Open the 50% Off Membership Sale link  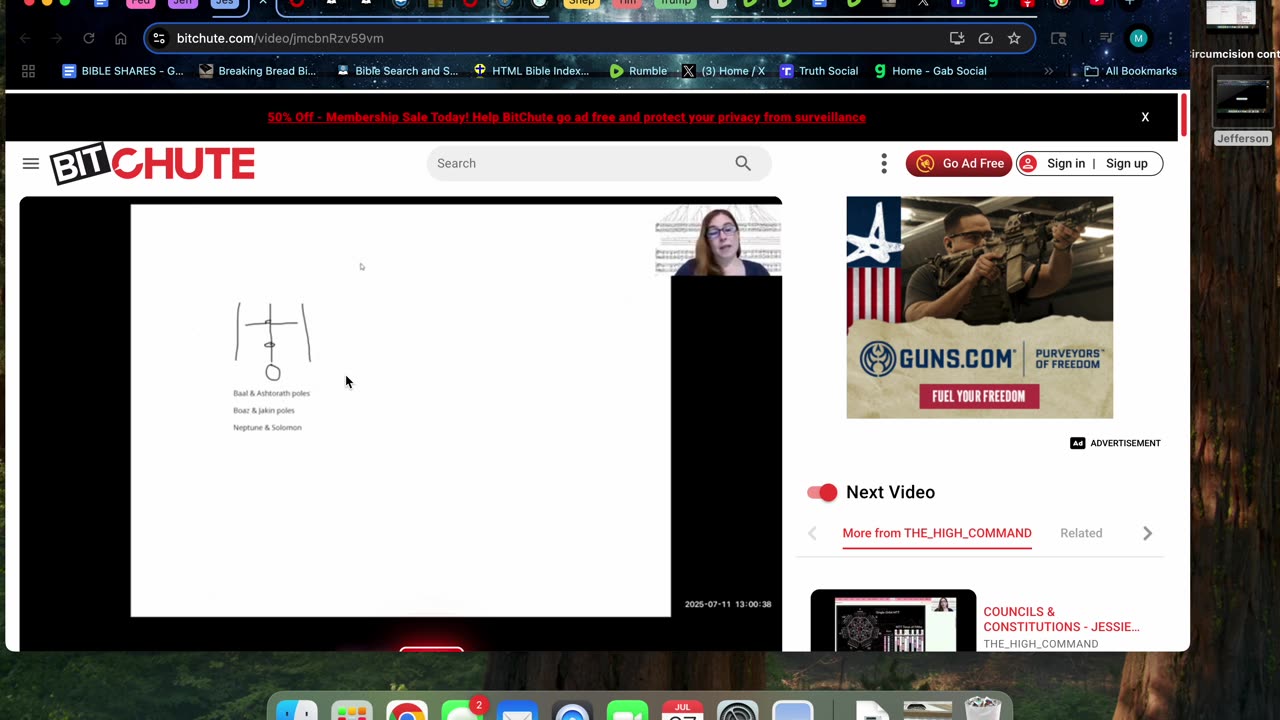[x=566, y=117]
